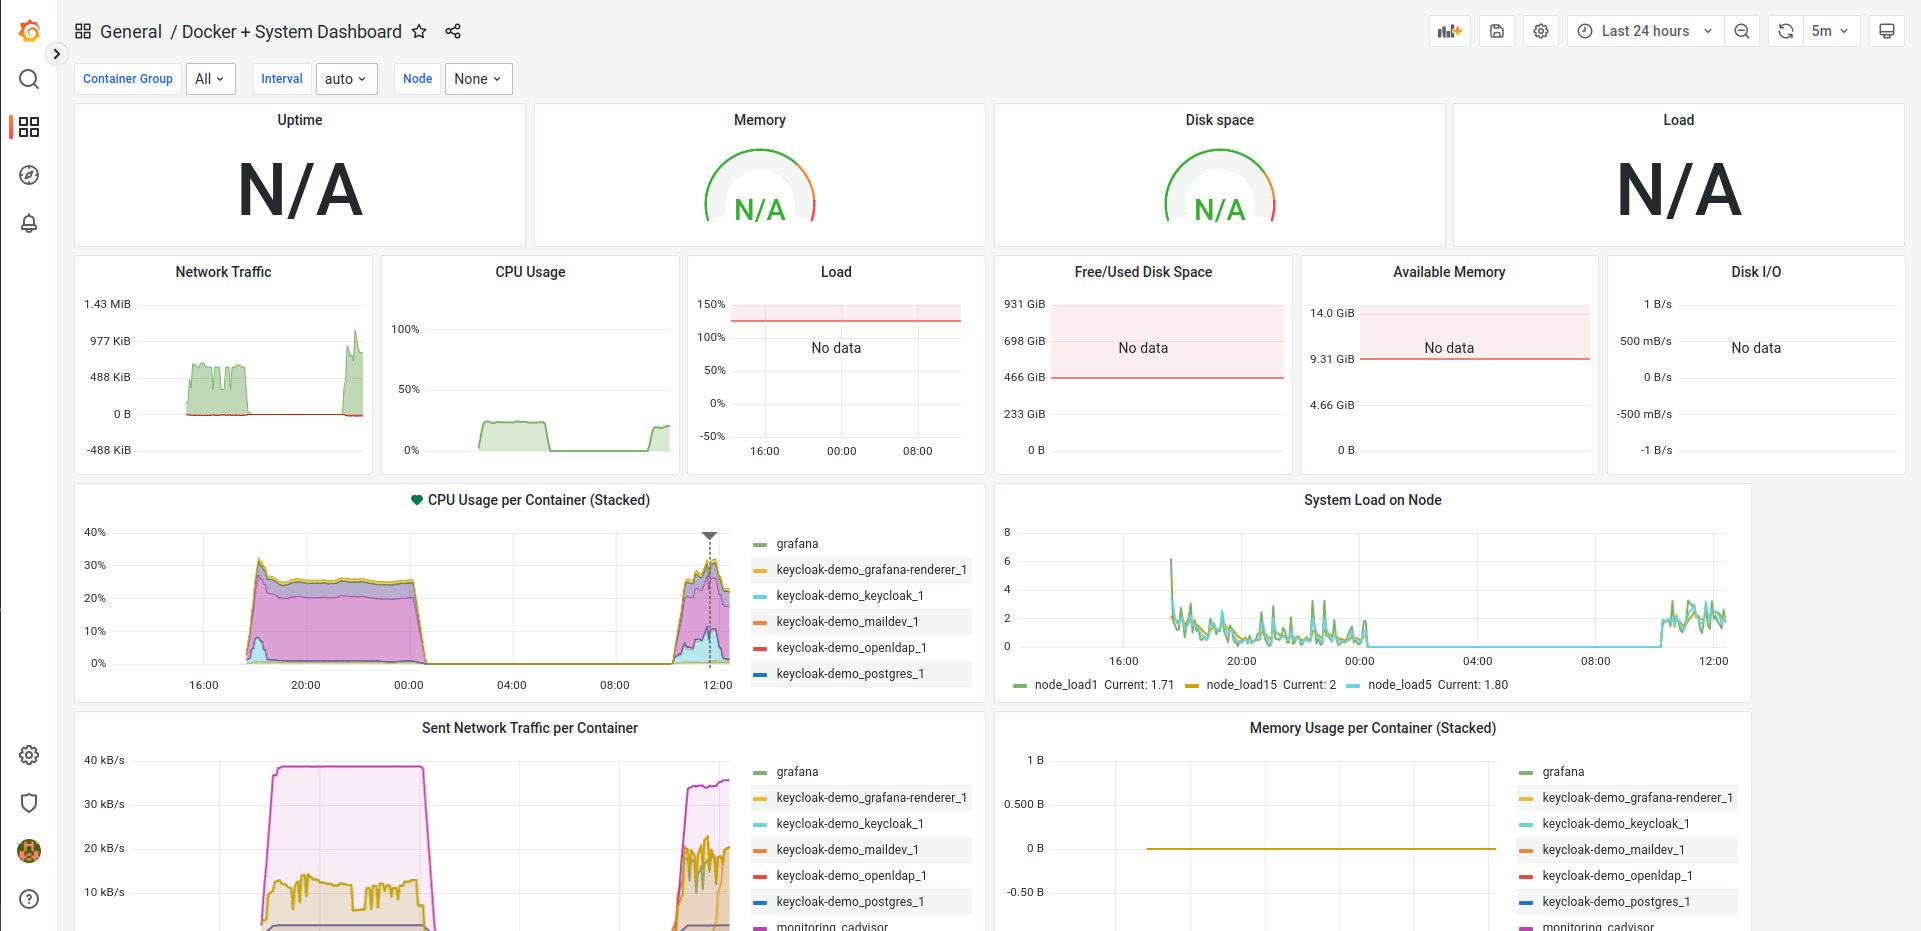The image size is (1921, 931).
Task: Save the dashboard with the disk icon
Action: coord(1497,31)
